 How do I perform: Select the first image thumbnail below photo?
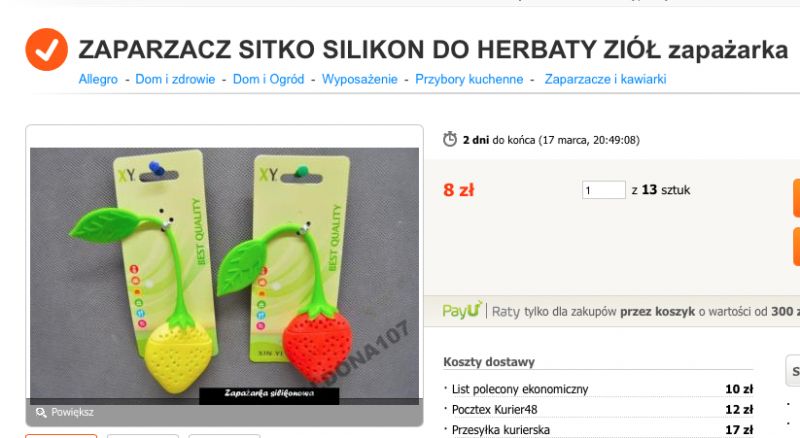click(61, 436)
